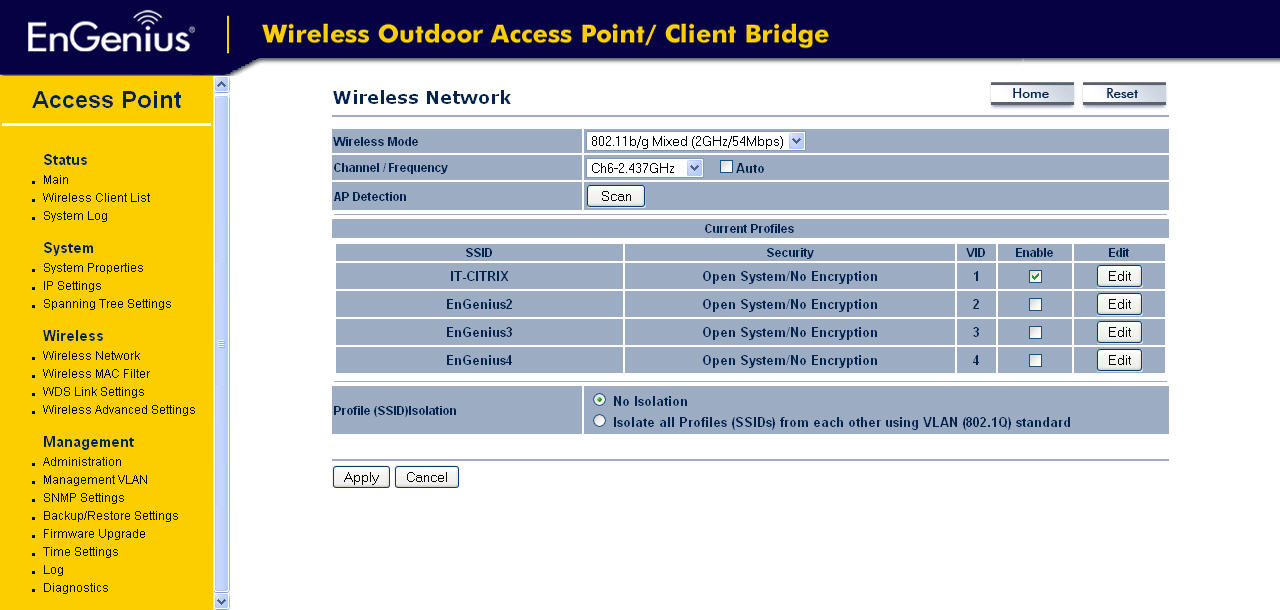Open the SNMP Settings page
Screen dimensions: 1280x610
click(x=83, y=497)
